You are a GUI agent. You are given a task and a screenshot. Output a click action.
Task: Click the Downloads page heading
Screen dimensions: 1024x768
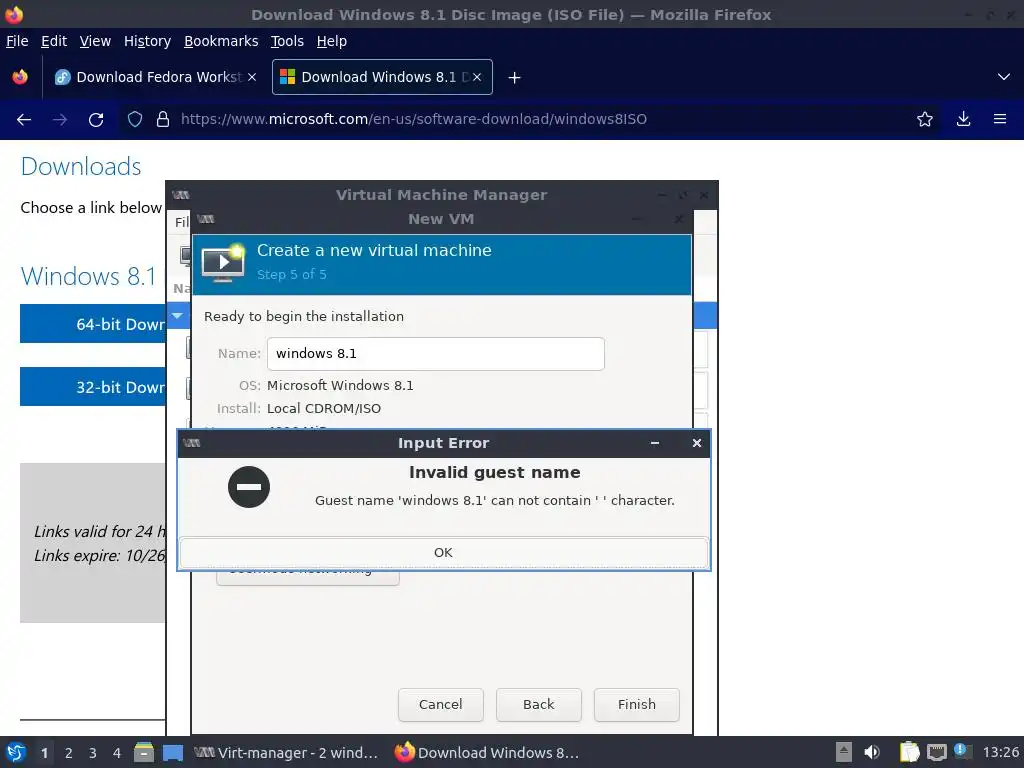pyautogui.click(x=81, y=167)
